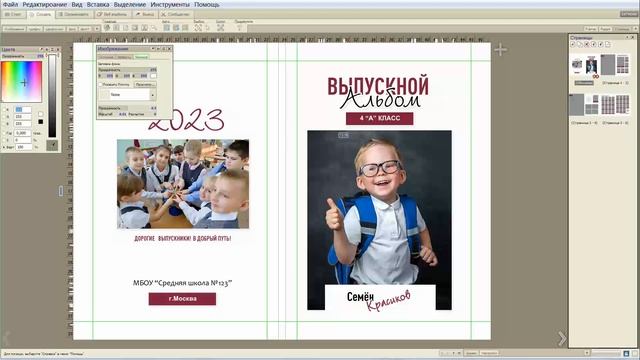Screen dimensions: 640x360
Task: Click the red link icon under cover thumbnails
Action: (596, 76)
